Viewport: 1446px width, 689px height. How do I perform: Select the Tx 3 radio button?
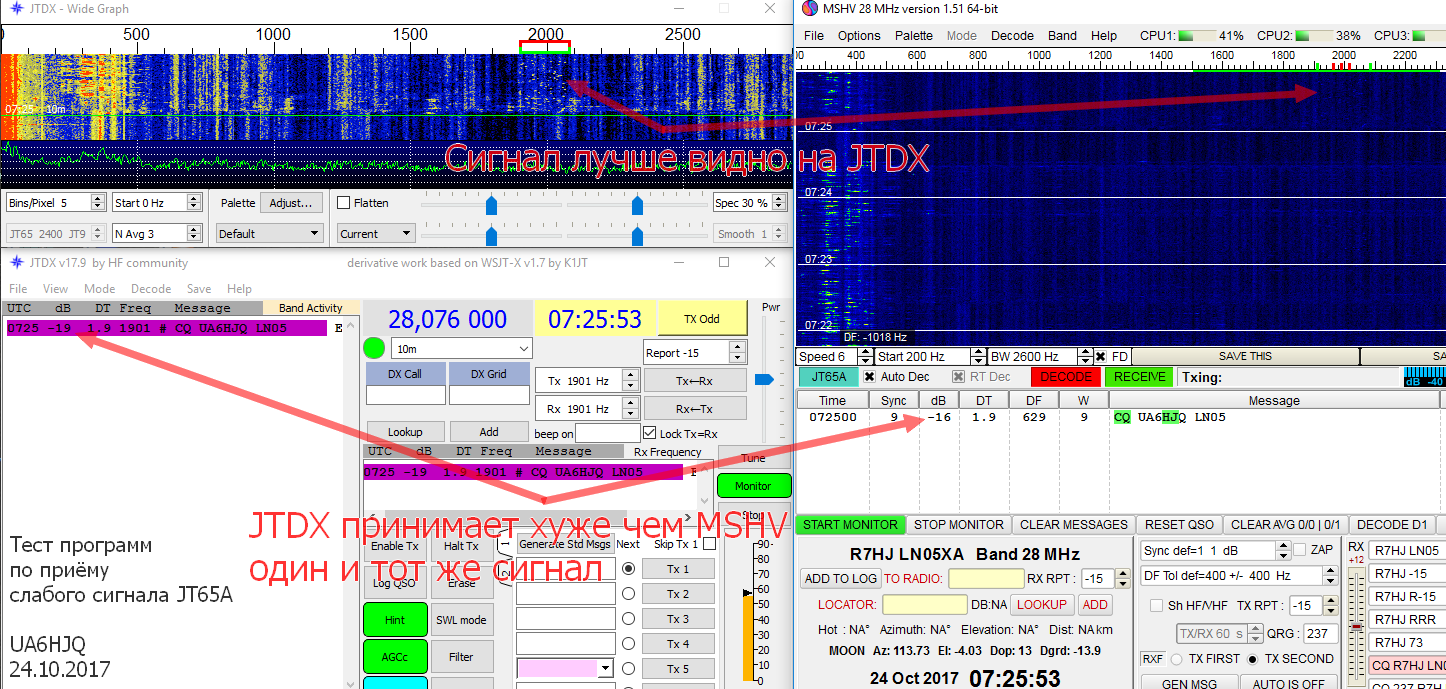pos(629,619)
